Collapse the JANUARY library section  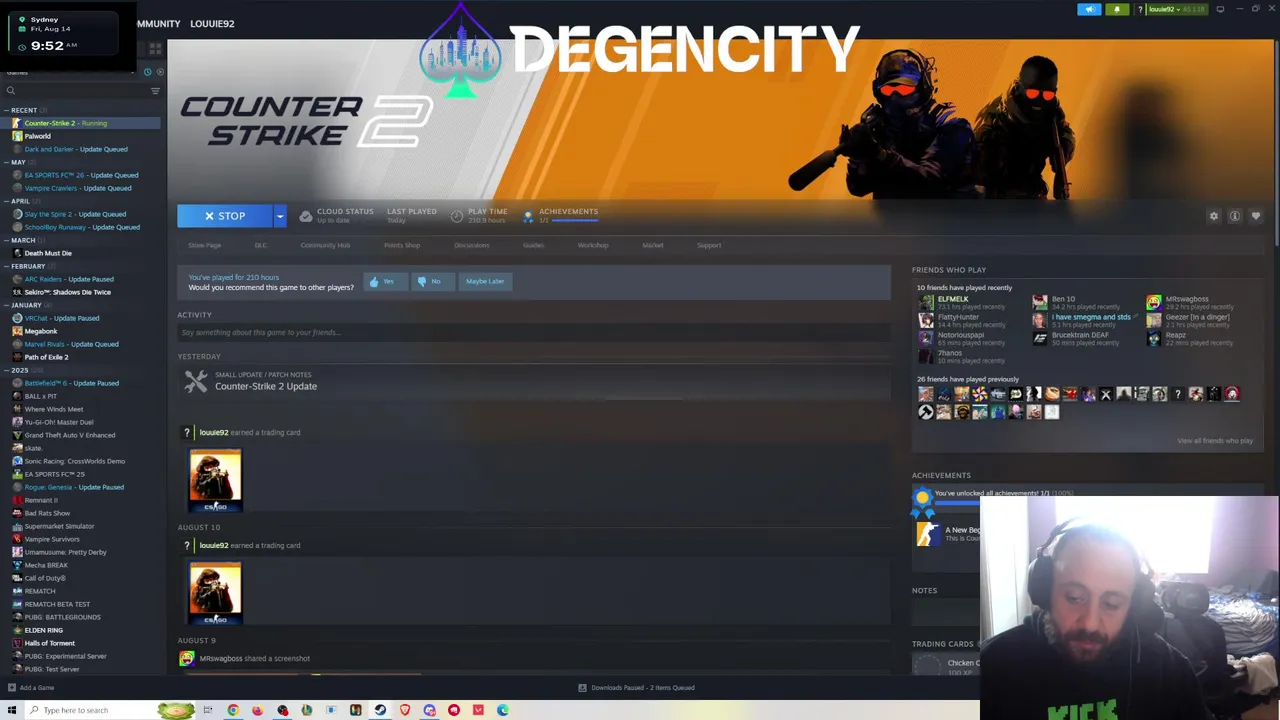coord(7,305)
